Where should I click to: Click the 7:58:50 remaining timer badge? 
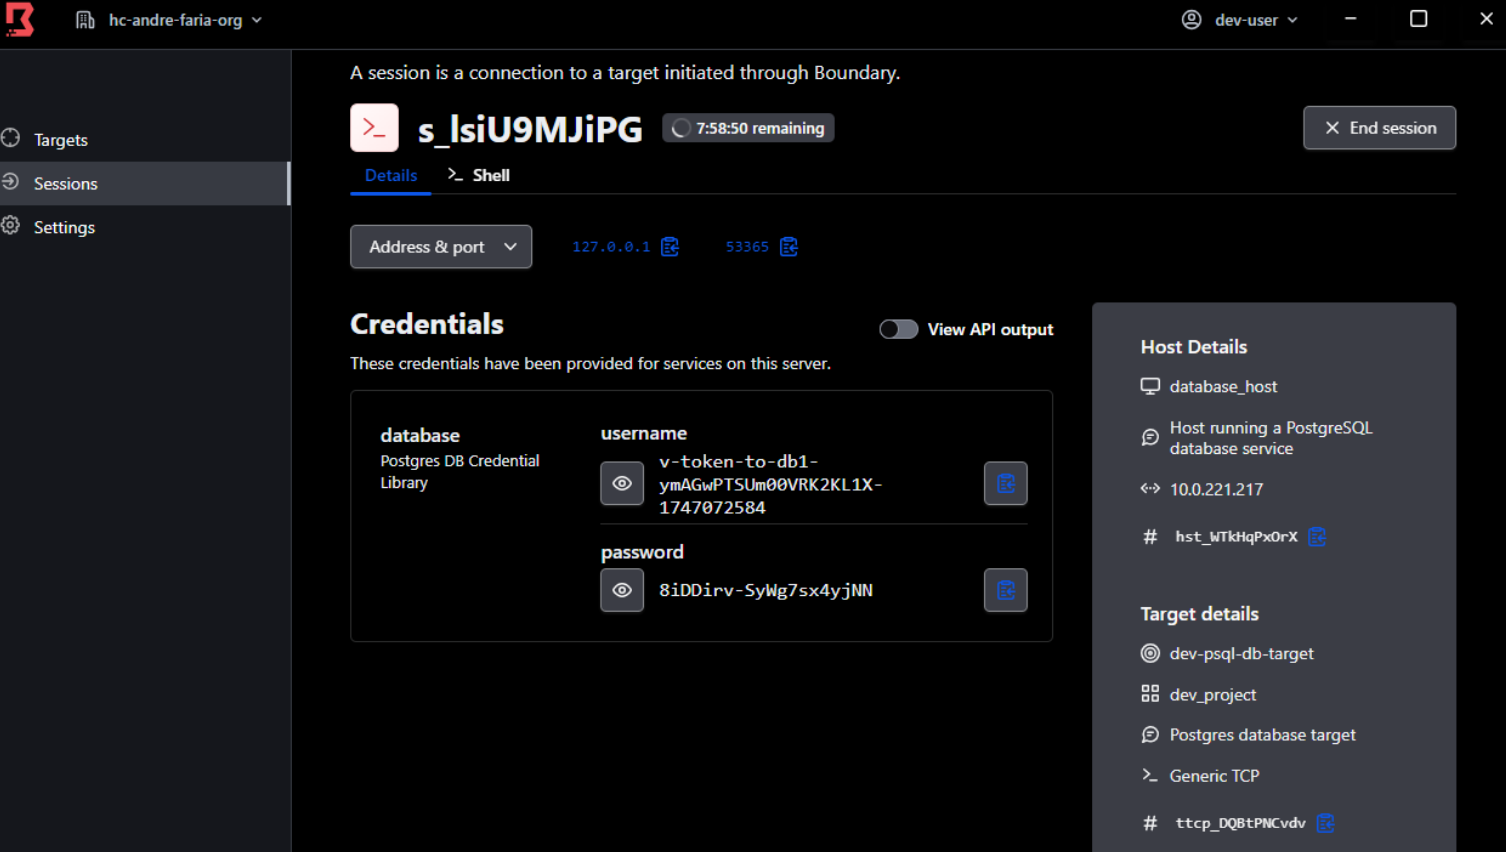pyautogui.click(x=748, y=128)
